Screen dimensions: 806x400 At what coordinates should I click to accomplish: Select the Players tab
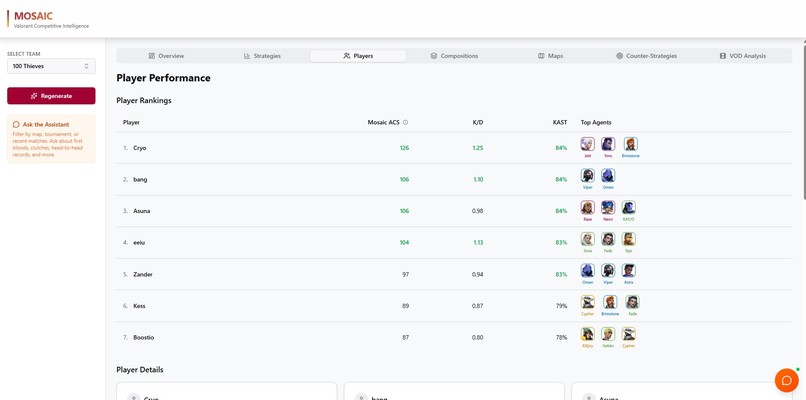pyautogui.click(x=358, y=56)
